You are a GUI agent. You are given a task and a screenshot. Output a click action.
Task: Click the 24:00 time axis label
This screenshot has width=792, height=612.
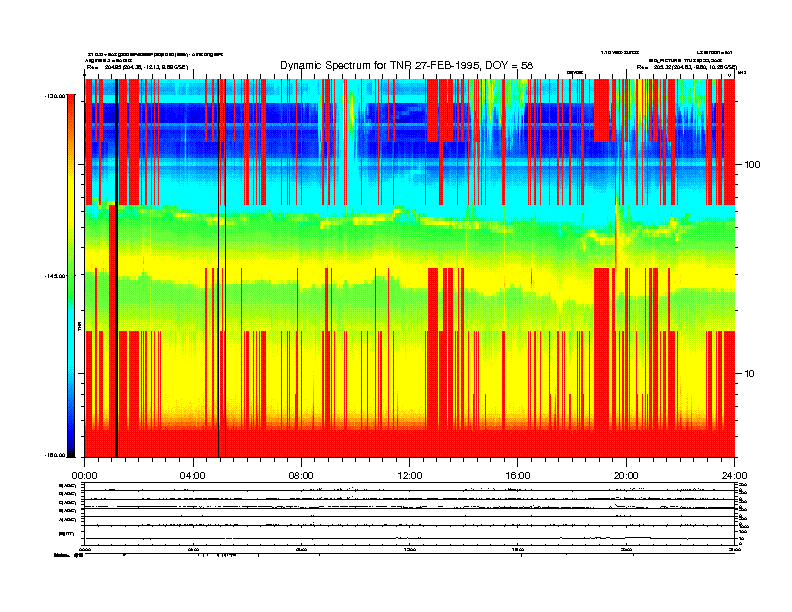pos(734,463)
